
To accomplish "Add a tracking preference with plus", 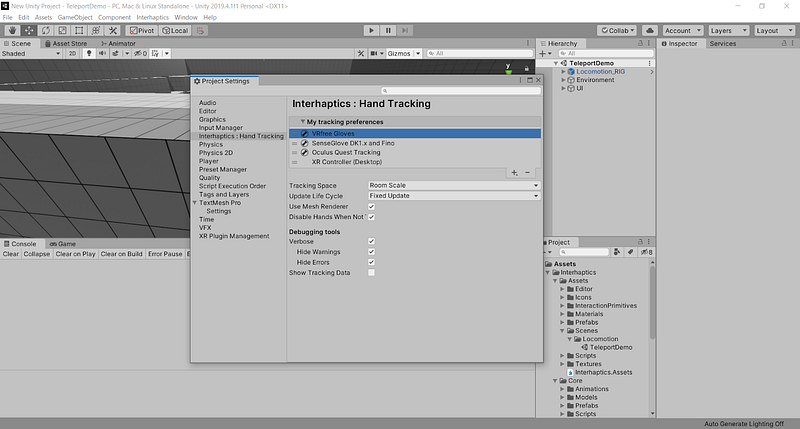I will click(514, 173).
